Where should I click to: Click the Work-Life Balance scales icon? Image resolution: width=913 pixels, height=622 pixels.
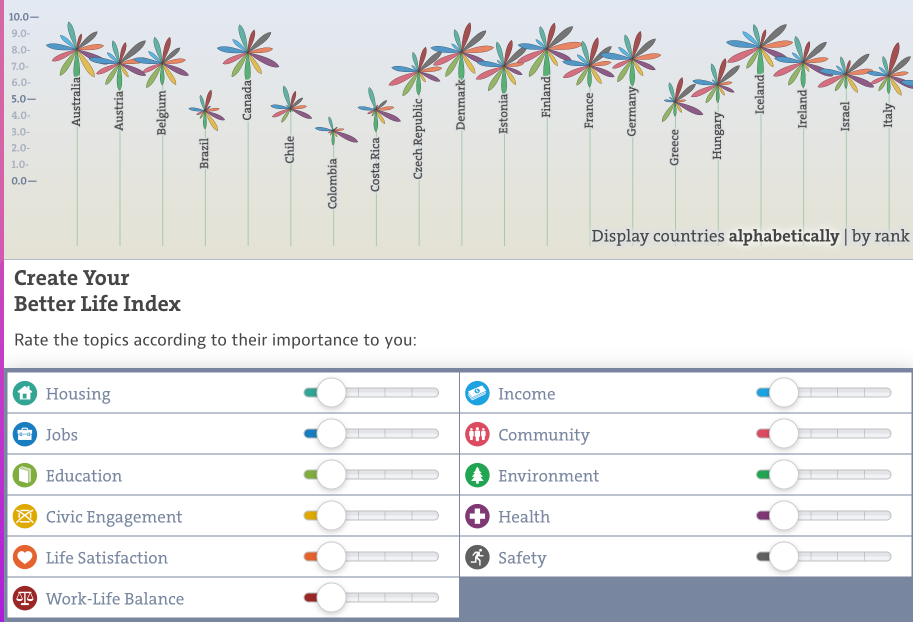[25, 598]
